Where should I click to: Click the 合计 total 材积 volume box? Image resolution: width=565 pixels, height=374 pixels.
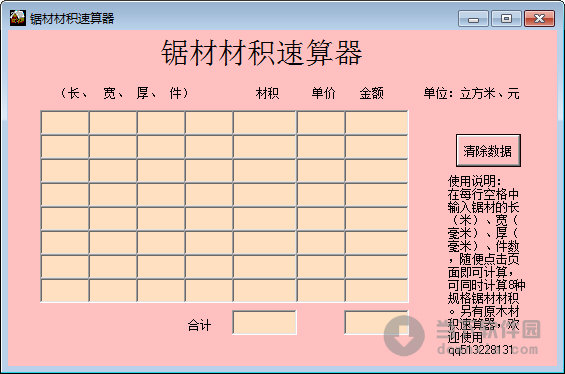264,322
